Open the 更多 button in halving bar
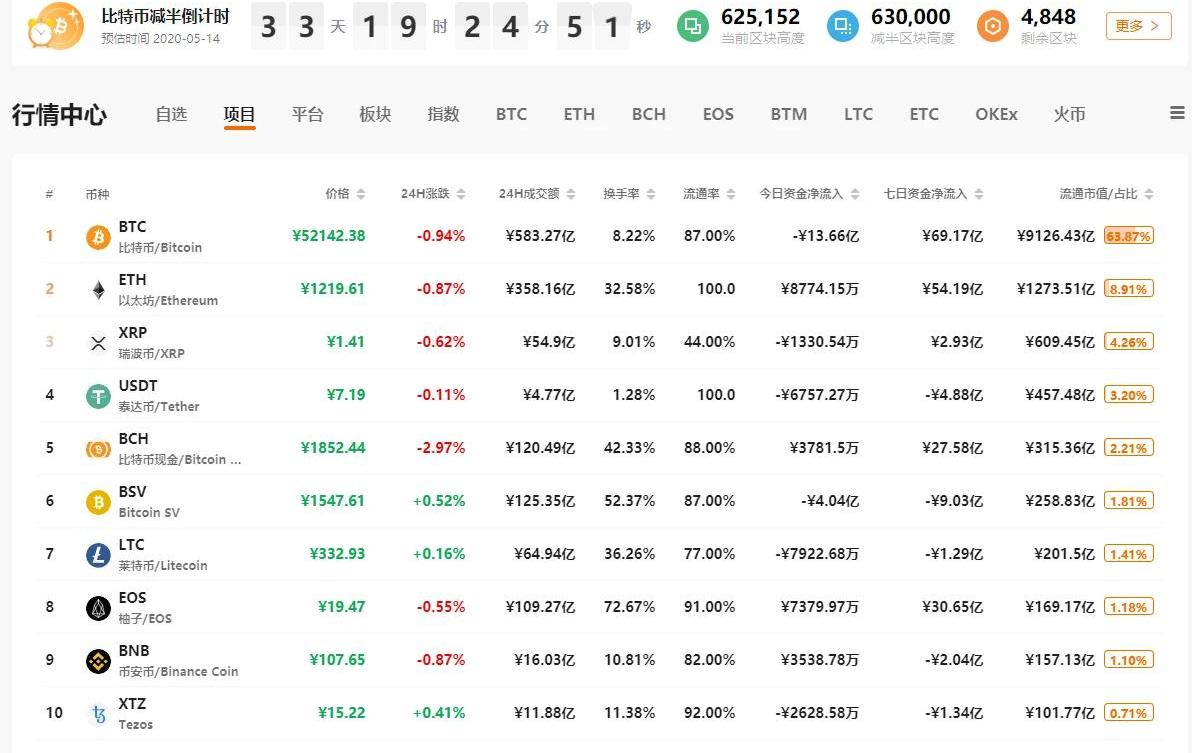This screenshot has height=753, width=1192. (x=1138, y=27)
